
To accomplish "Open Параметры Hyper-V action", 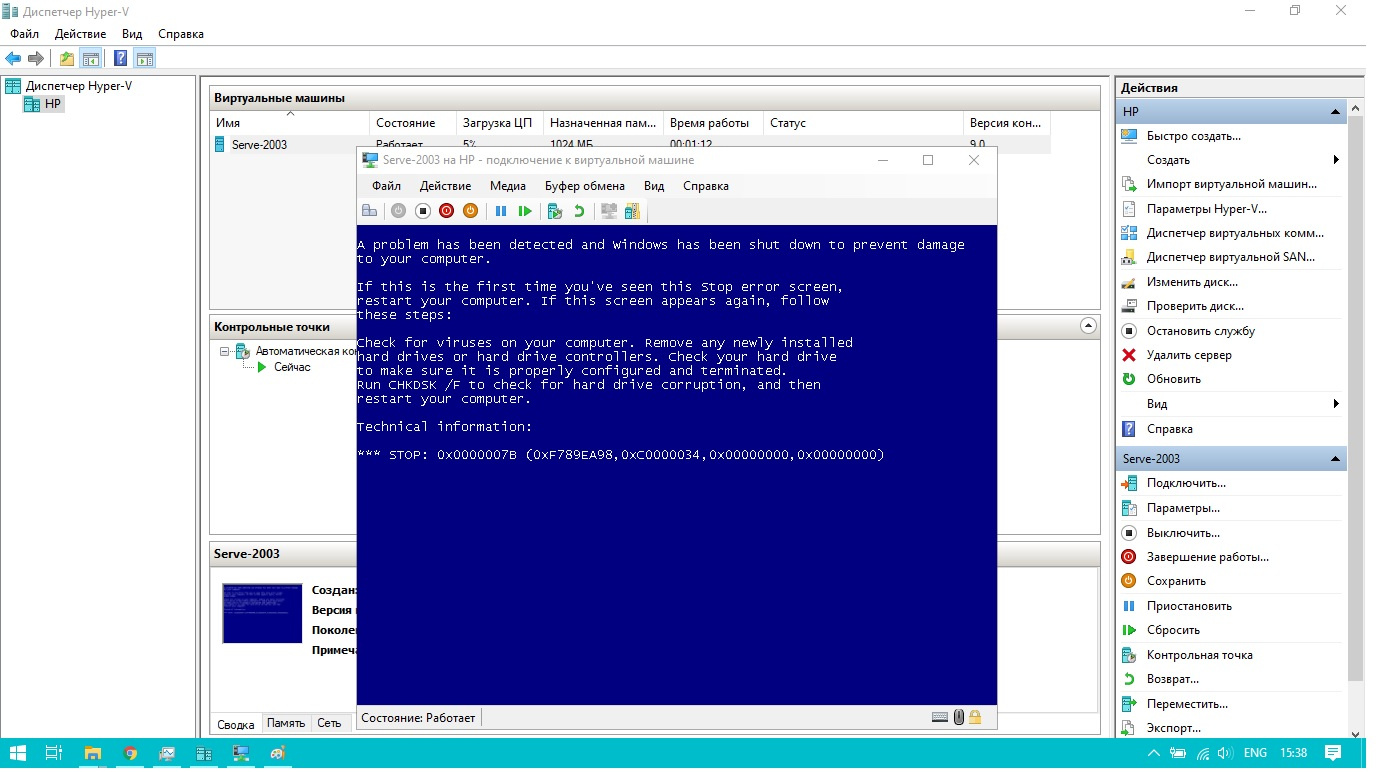I will pyautogui.click(x=1206, y=209).
